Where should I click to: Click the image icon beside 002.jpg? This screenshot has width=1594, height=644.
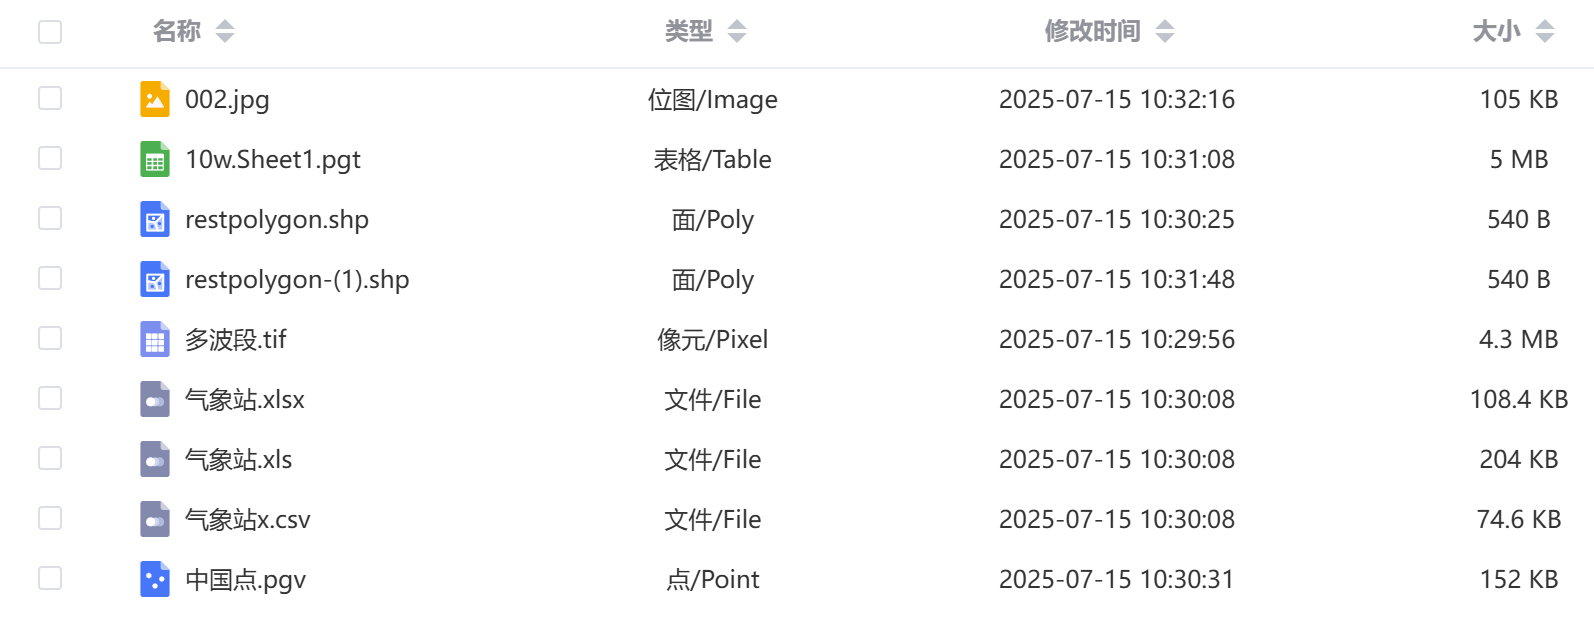154,99
